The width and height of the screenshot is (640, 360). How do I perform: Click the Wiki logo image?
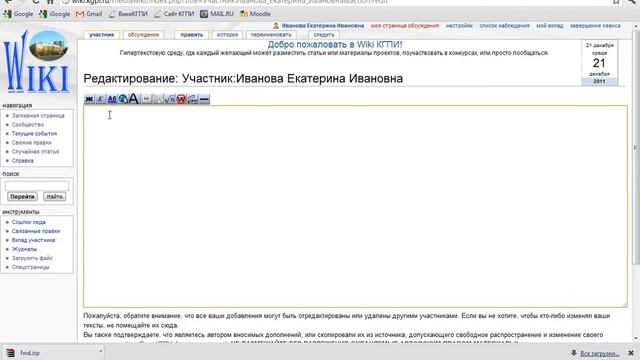click(x=37, y=62)
